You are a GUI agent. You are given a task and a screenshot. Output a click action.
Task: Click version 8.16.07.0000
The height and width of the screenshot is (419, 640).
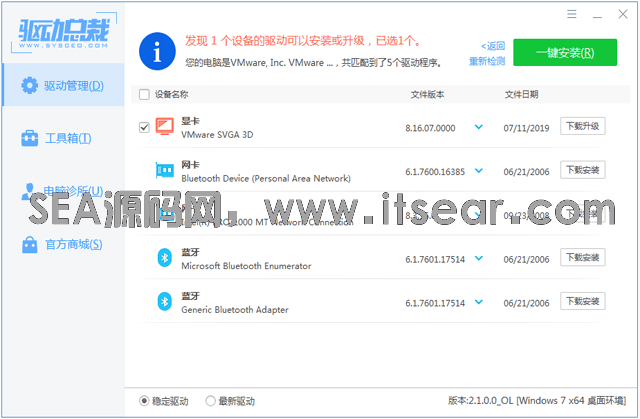pyautogui.click(x=430, y=128)
